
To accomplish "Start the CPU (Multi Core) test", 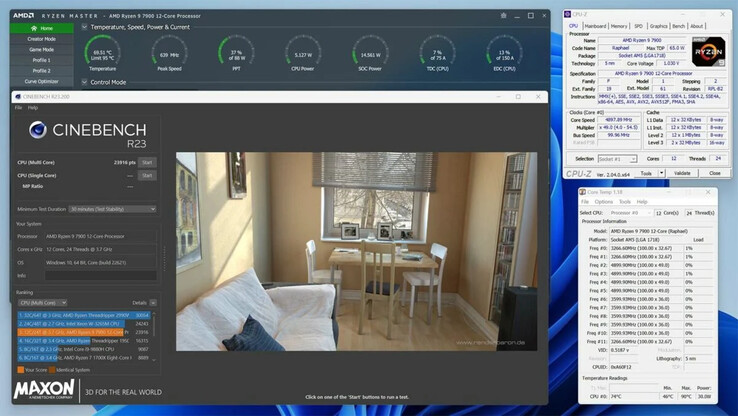I will 147,162.
